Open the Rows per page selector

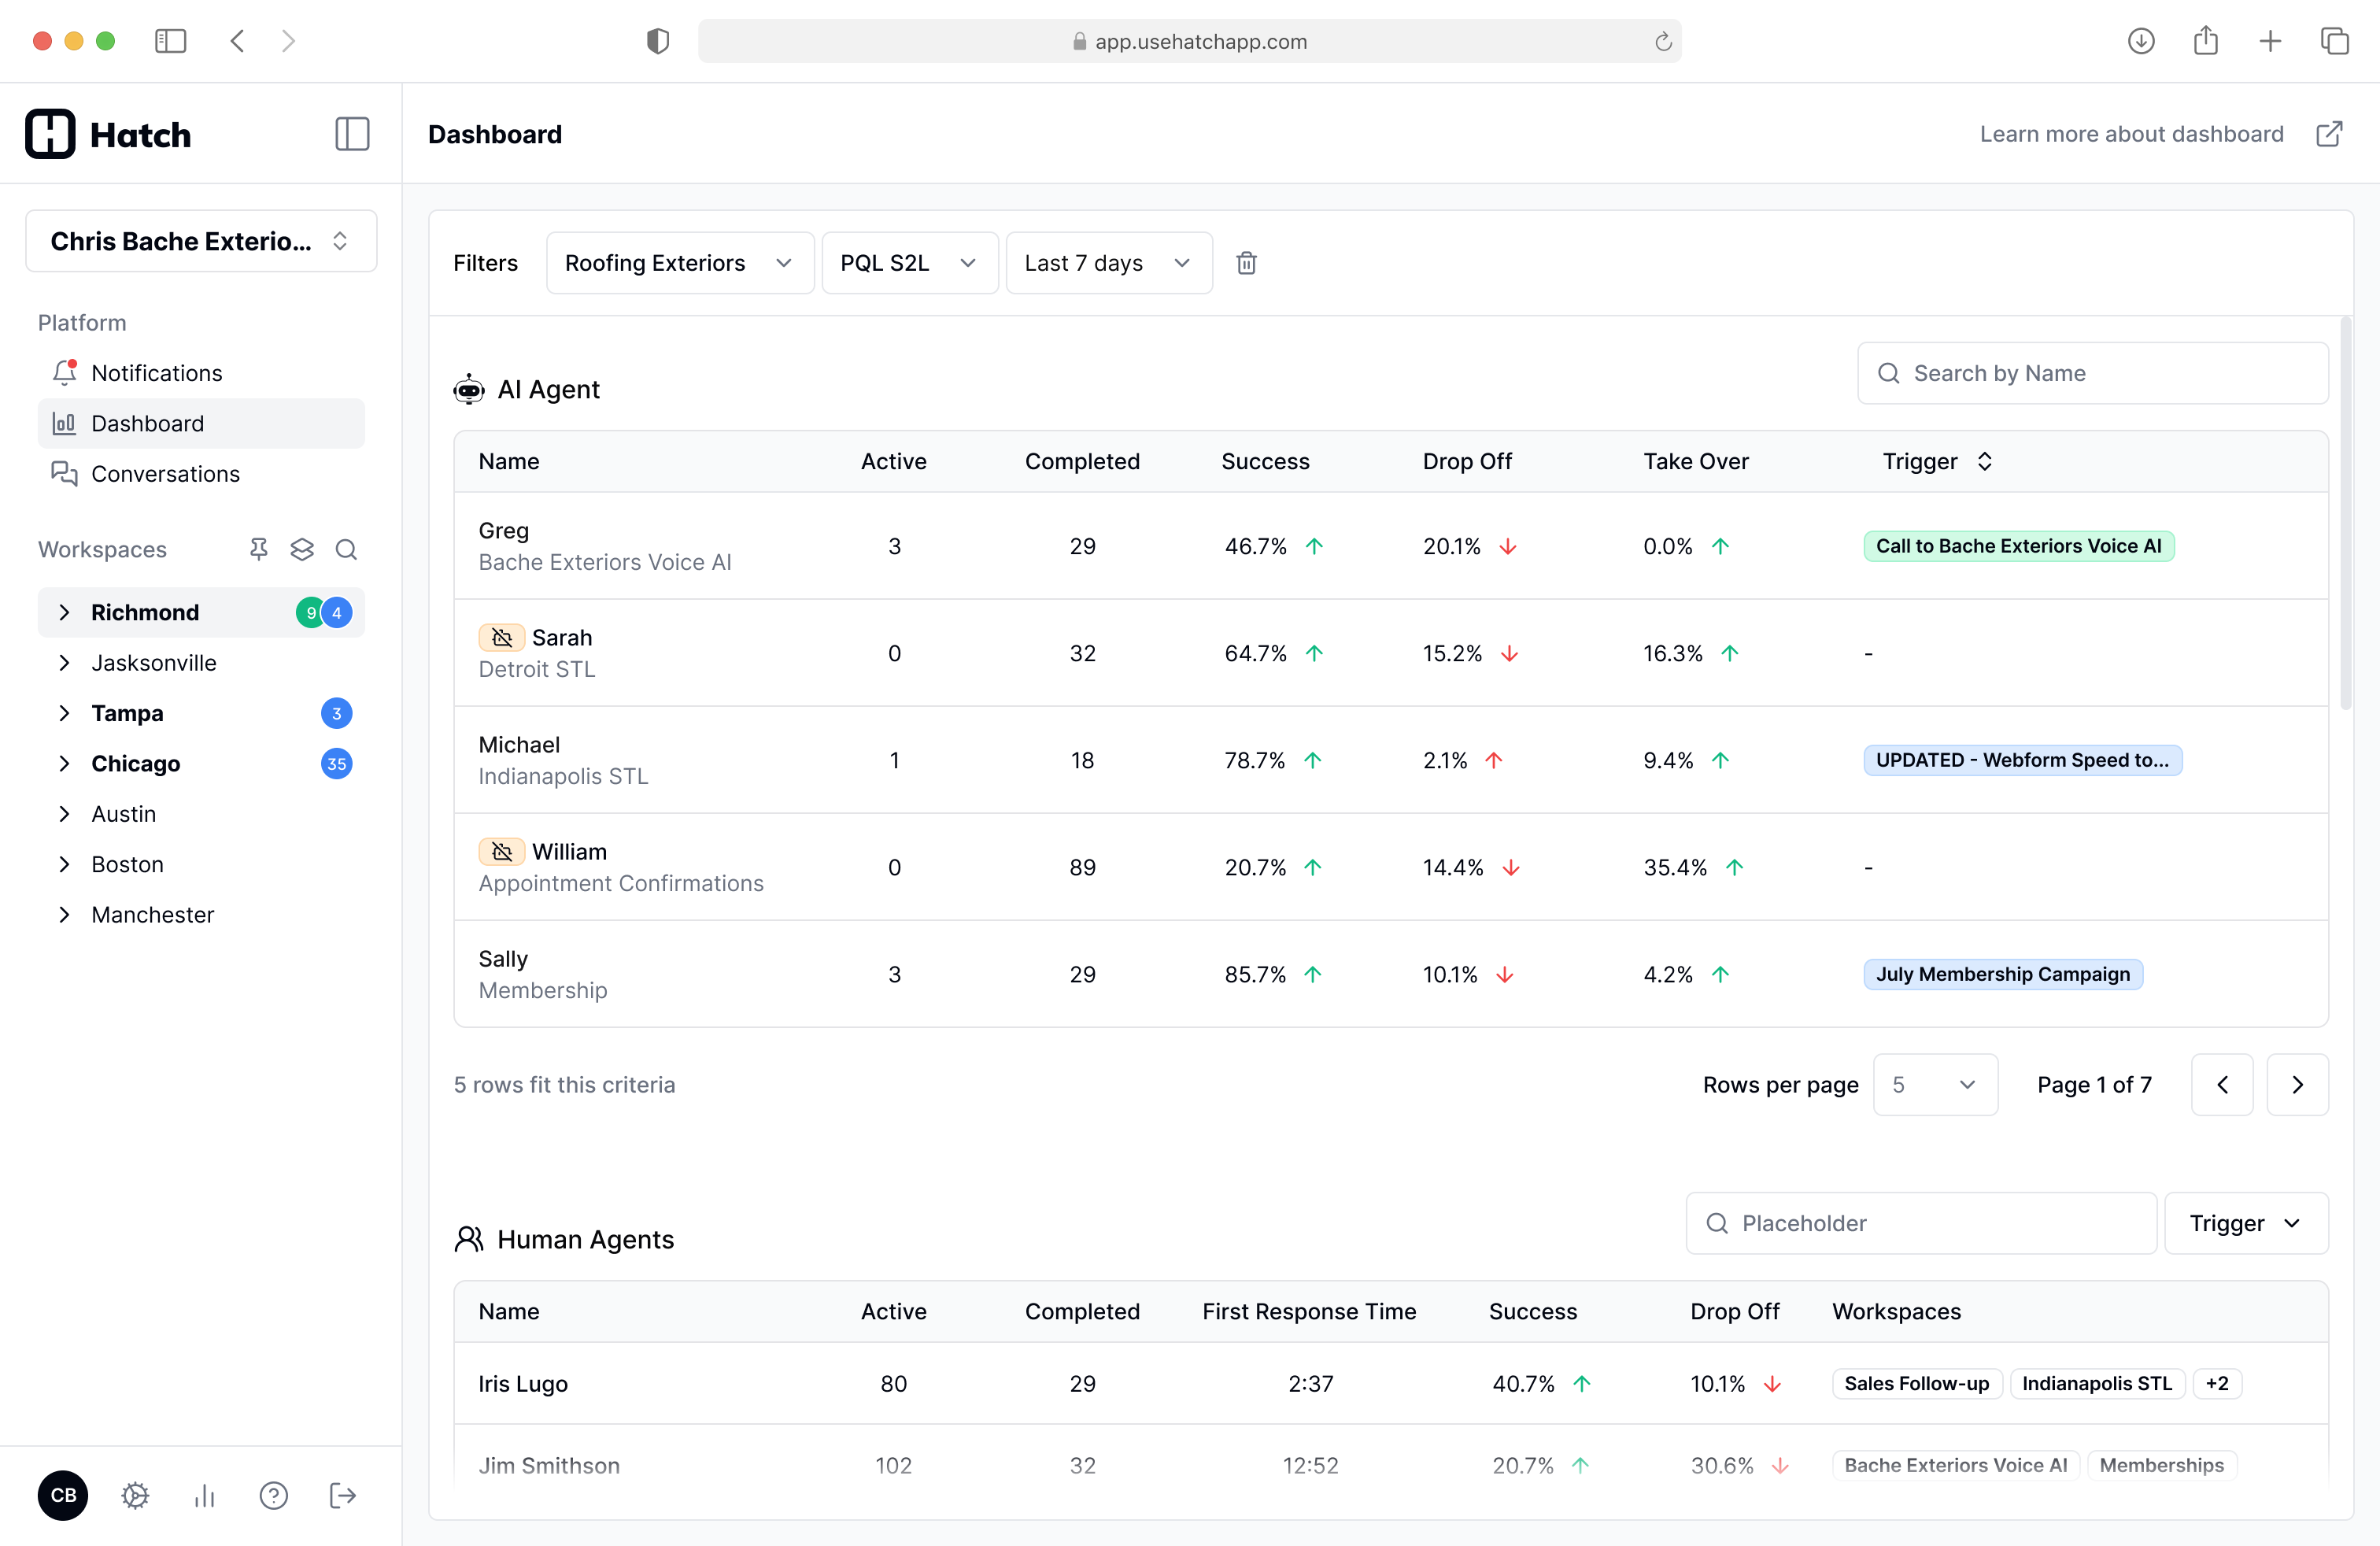coord(1934,1084)
